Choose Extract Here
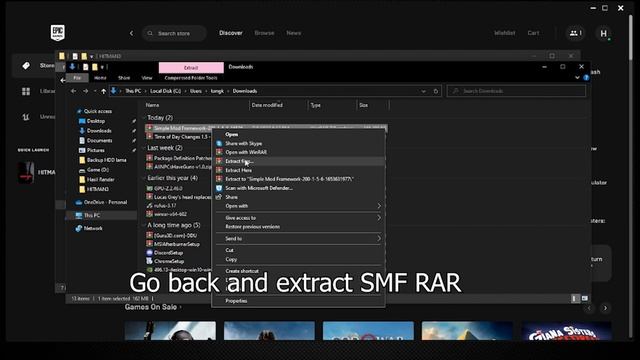 point(299,170)
